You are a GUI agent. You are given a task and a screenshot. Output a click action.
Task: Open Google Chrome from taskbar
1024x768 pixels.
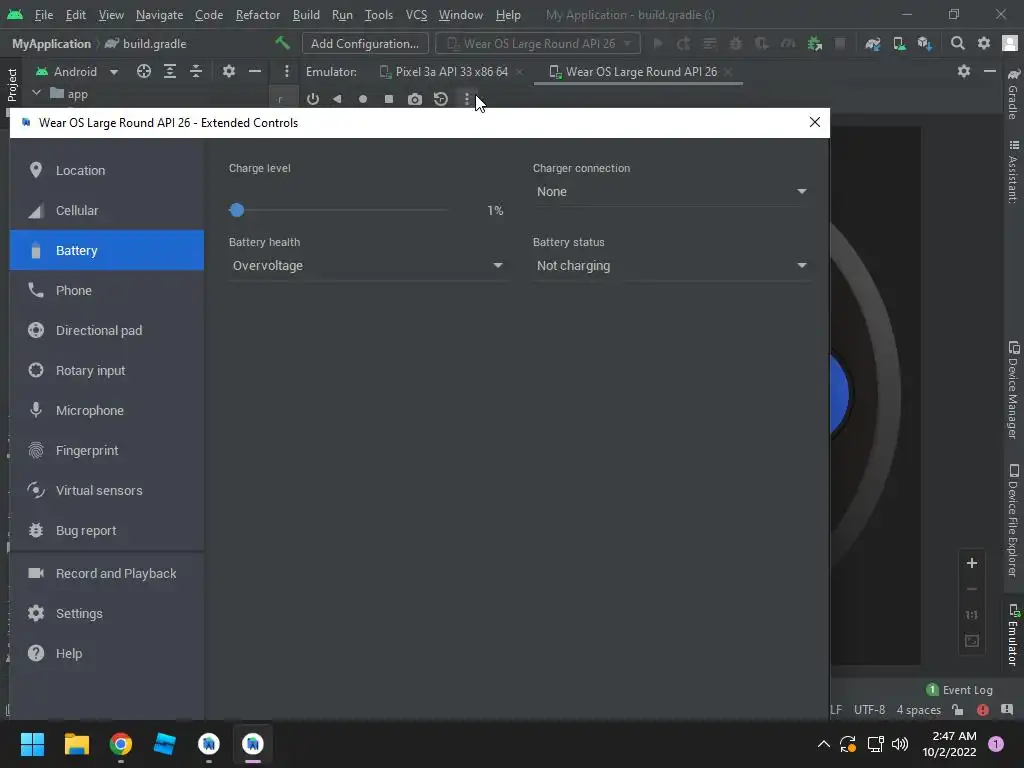121,744
